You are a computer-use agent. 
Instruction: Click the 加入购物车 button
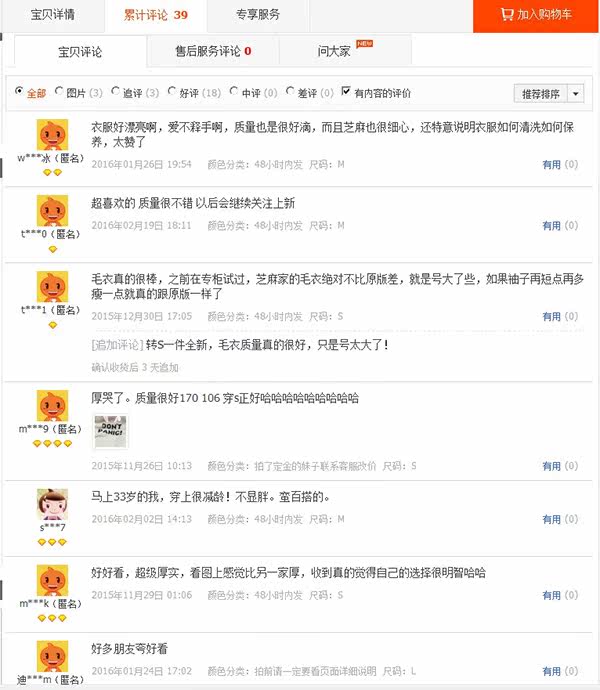tap(536, 16)
